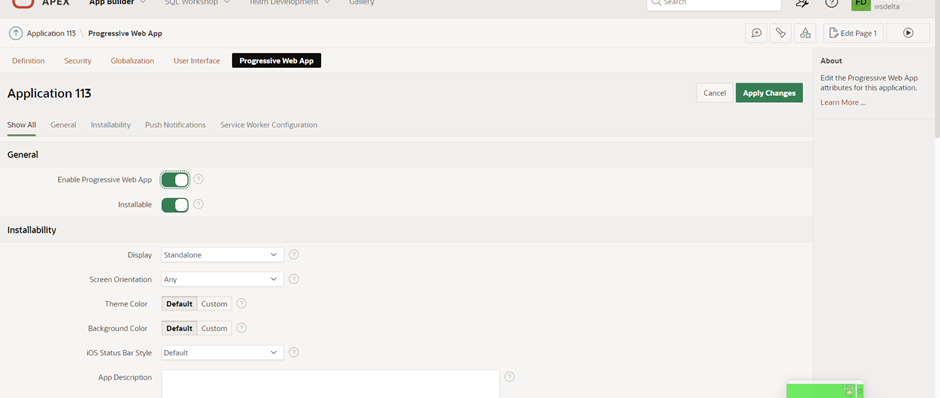Click the Run Page play button
Screen dimensions: 940x398
coord(908,34)
